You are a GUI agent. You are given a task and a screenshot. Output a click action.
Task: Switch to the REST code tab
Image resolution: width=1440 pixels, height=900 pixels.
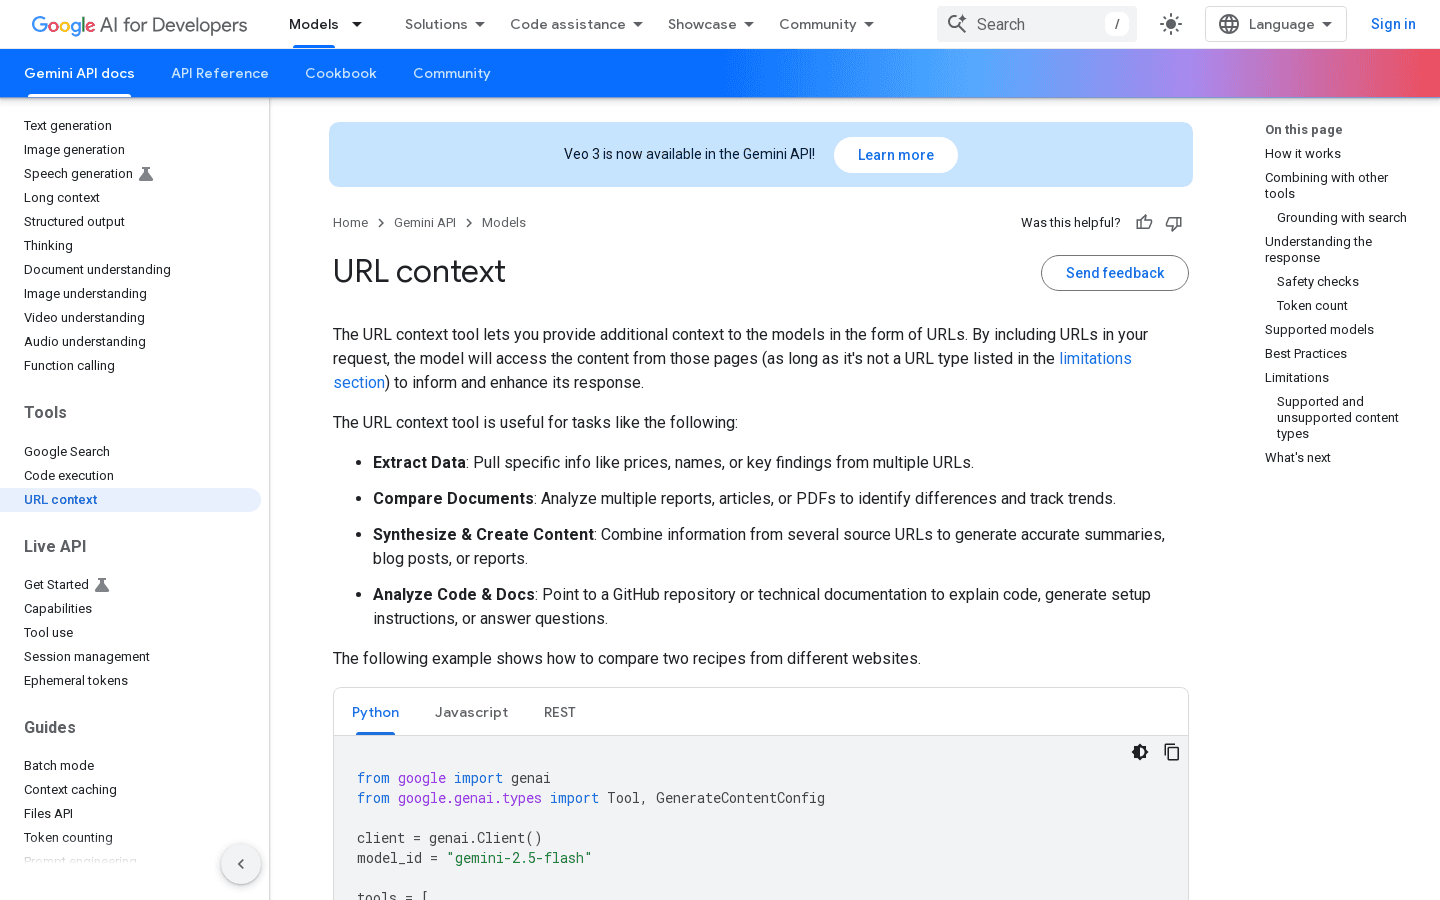coord(560,712)
